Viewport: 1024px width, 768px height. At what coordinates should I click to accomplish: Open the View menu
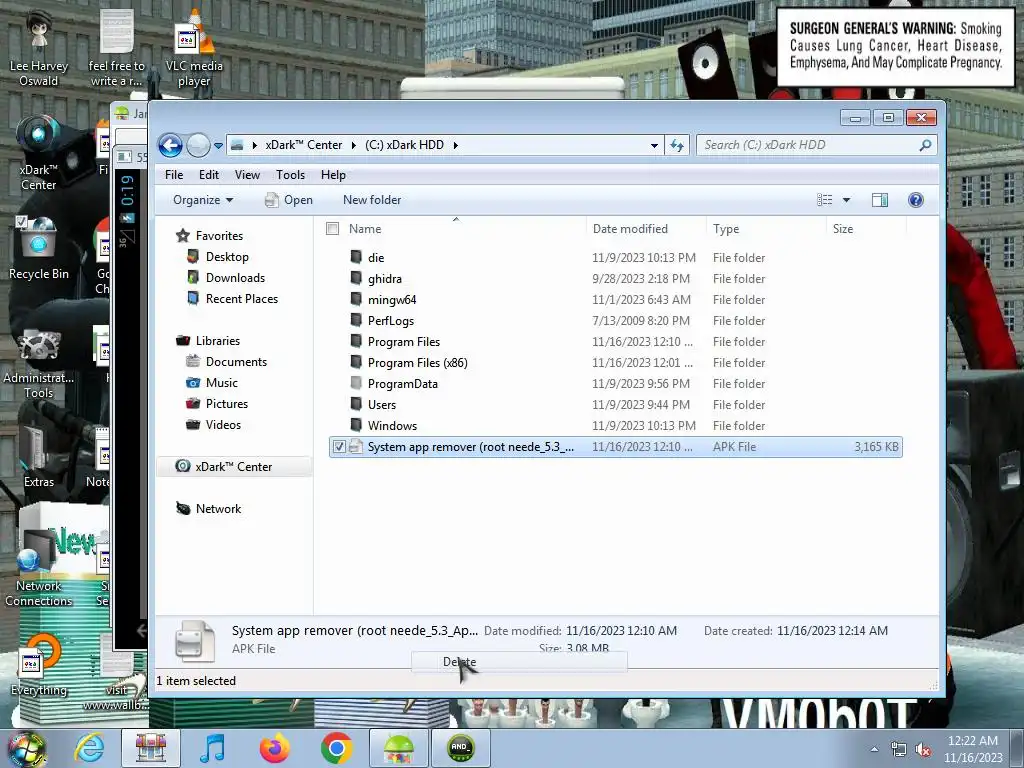click(x=247, y=175)
